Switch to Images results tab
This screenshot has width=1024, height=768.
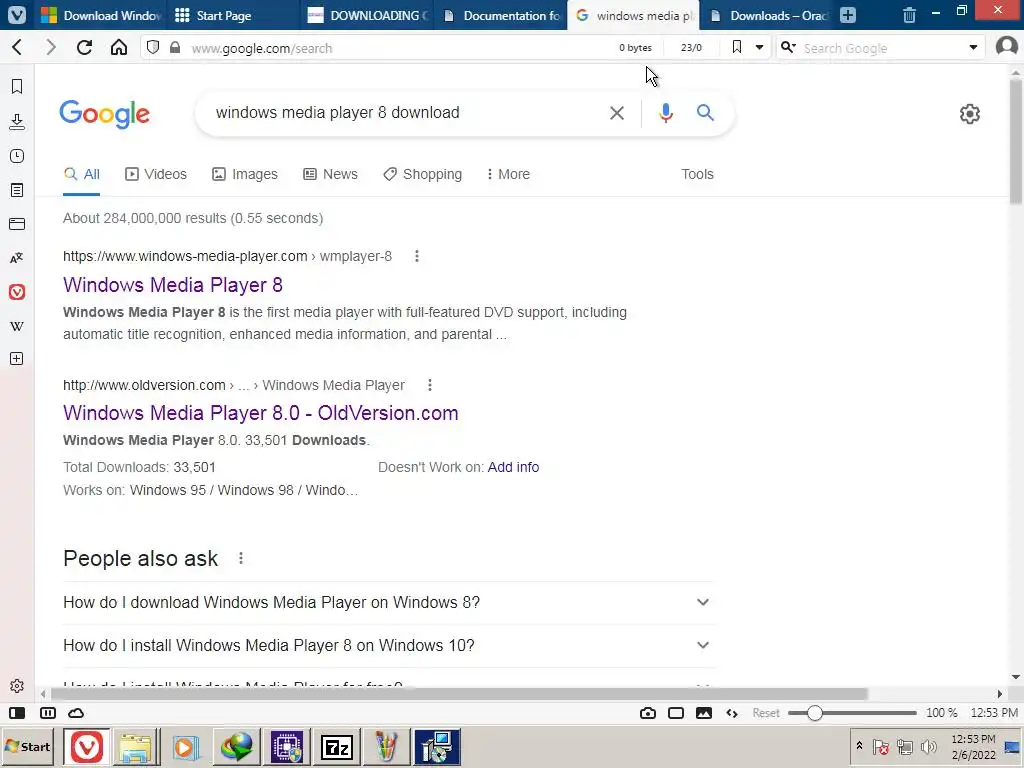click(245, 174)
